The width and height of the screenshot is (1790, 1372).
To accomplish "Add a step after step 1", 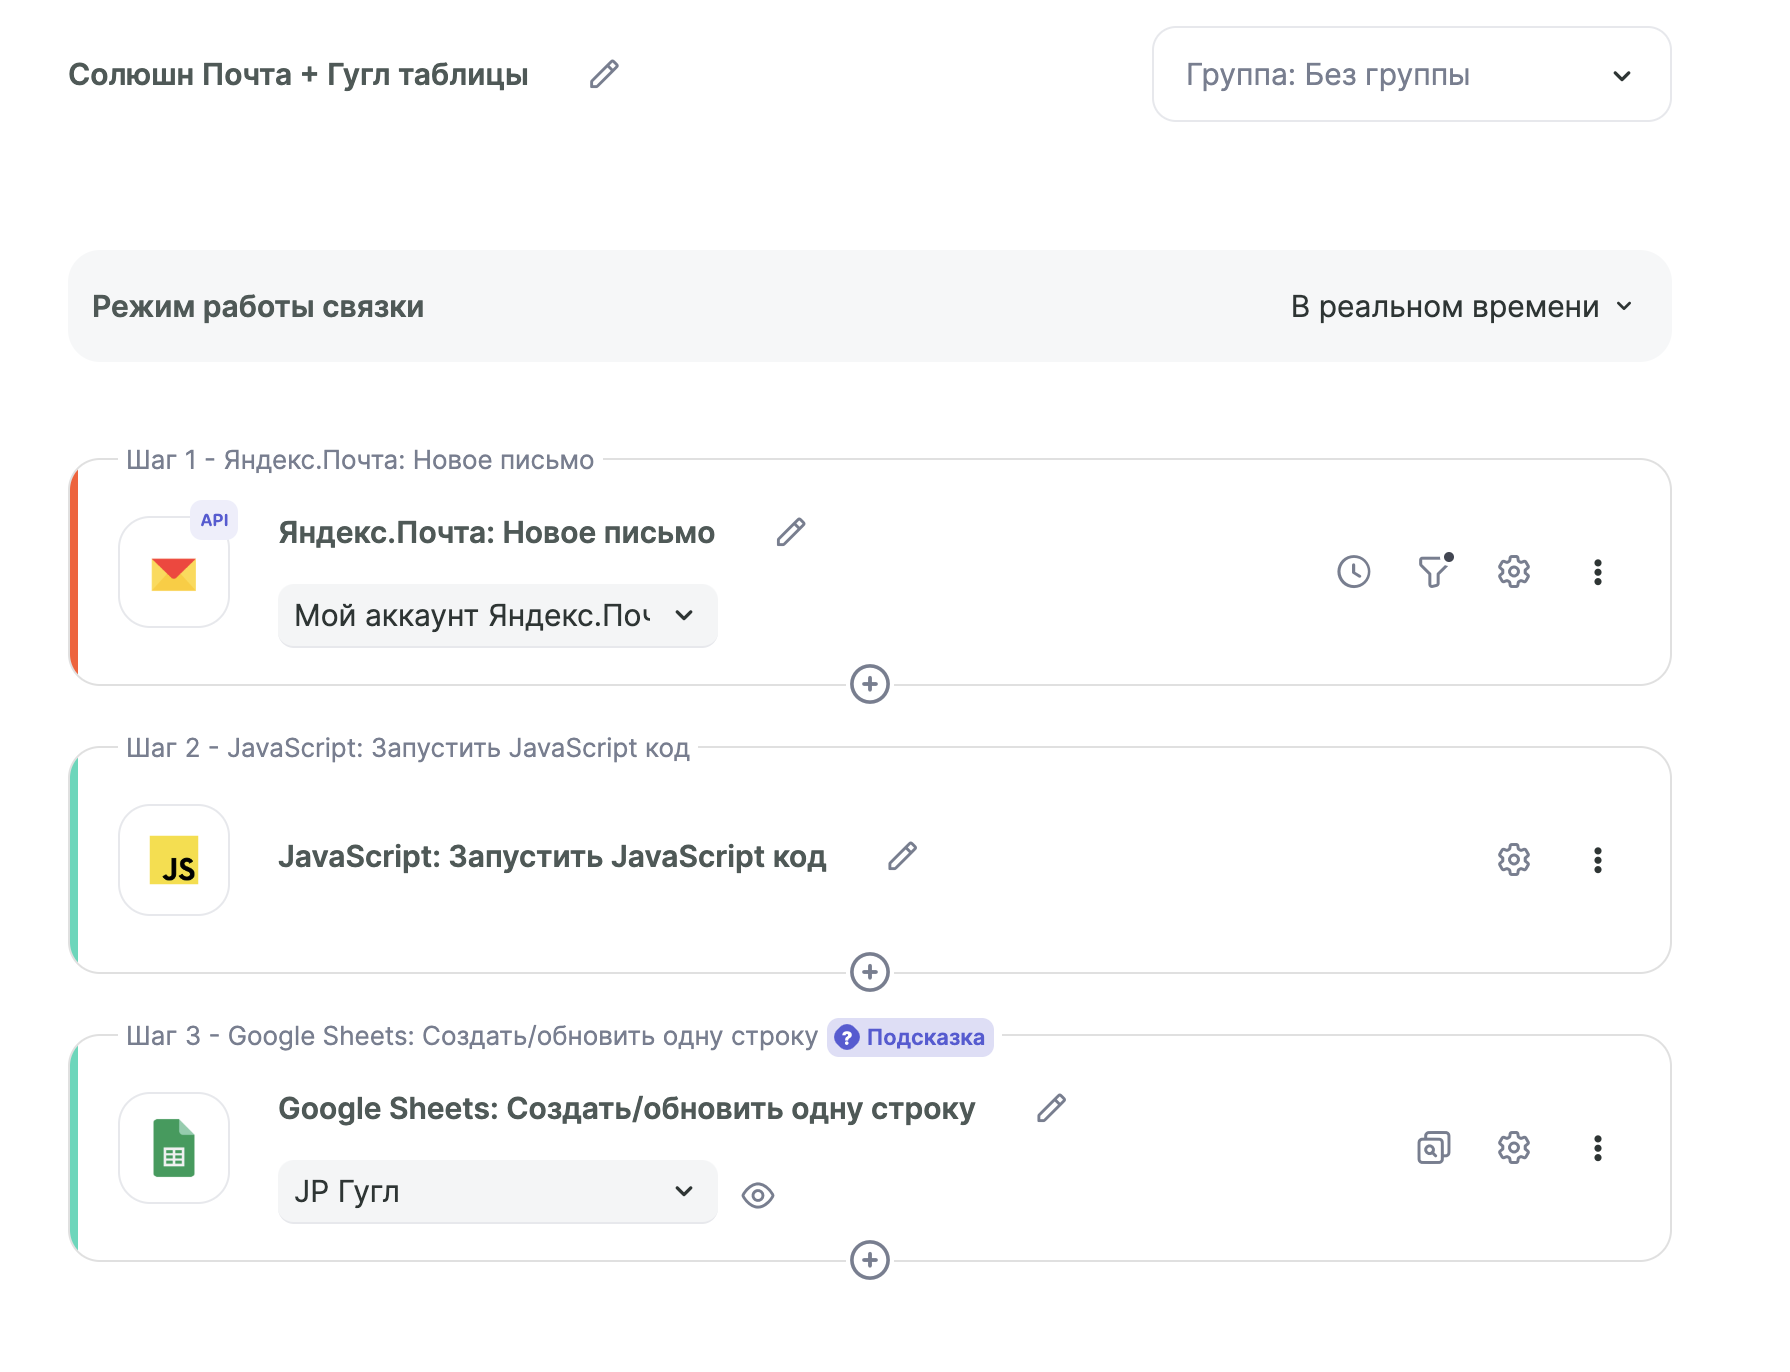I will pyautogui.click(x=870, y=684).
